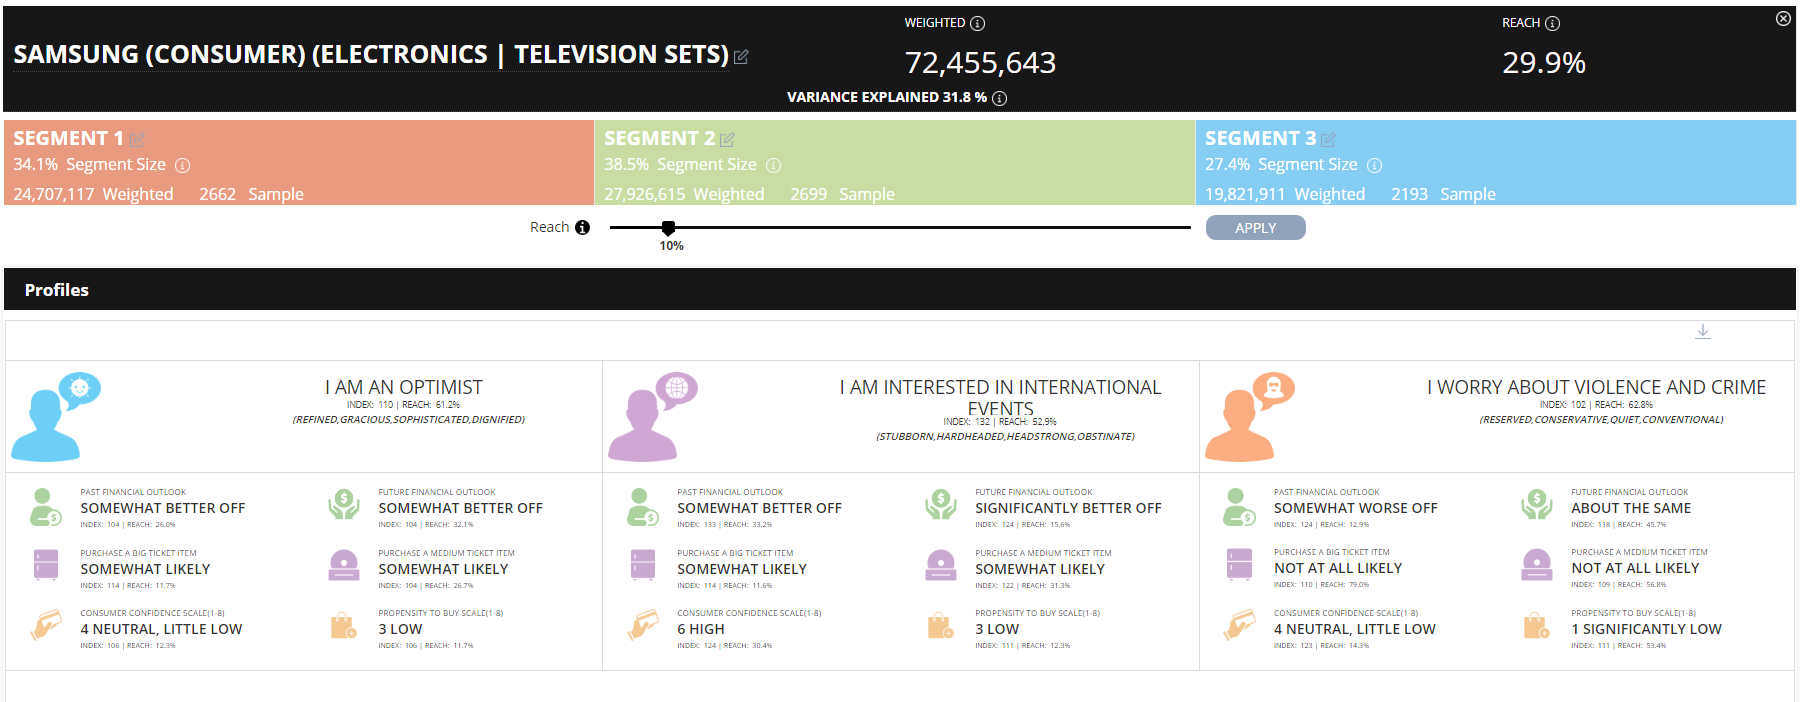
Task: Click Medium Ticket Item icon in the optimist profile
Action: [344, 565]
